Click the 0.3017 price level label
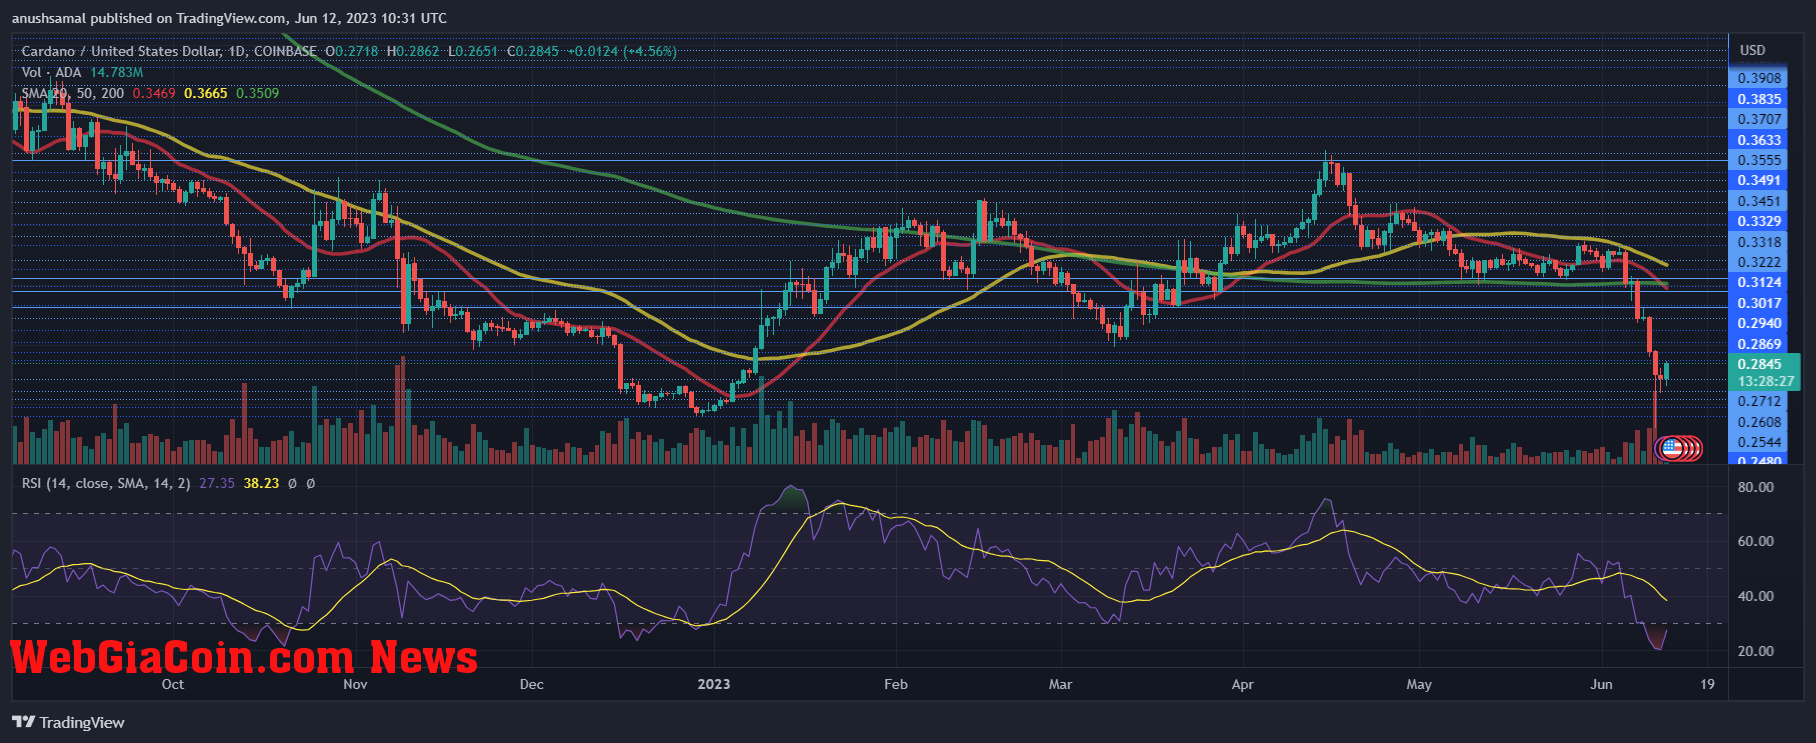The height and width of the screenshot is (743, 1816). 1759,303
